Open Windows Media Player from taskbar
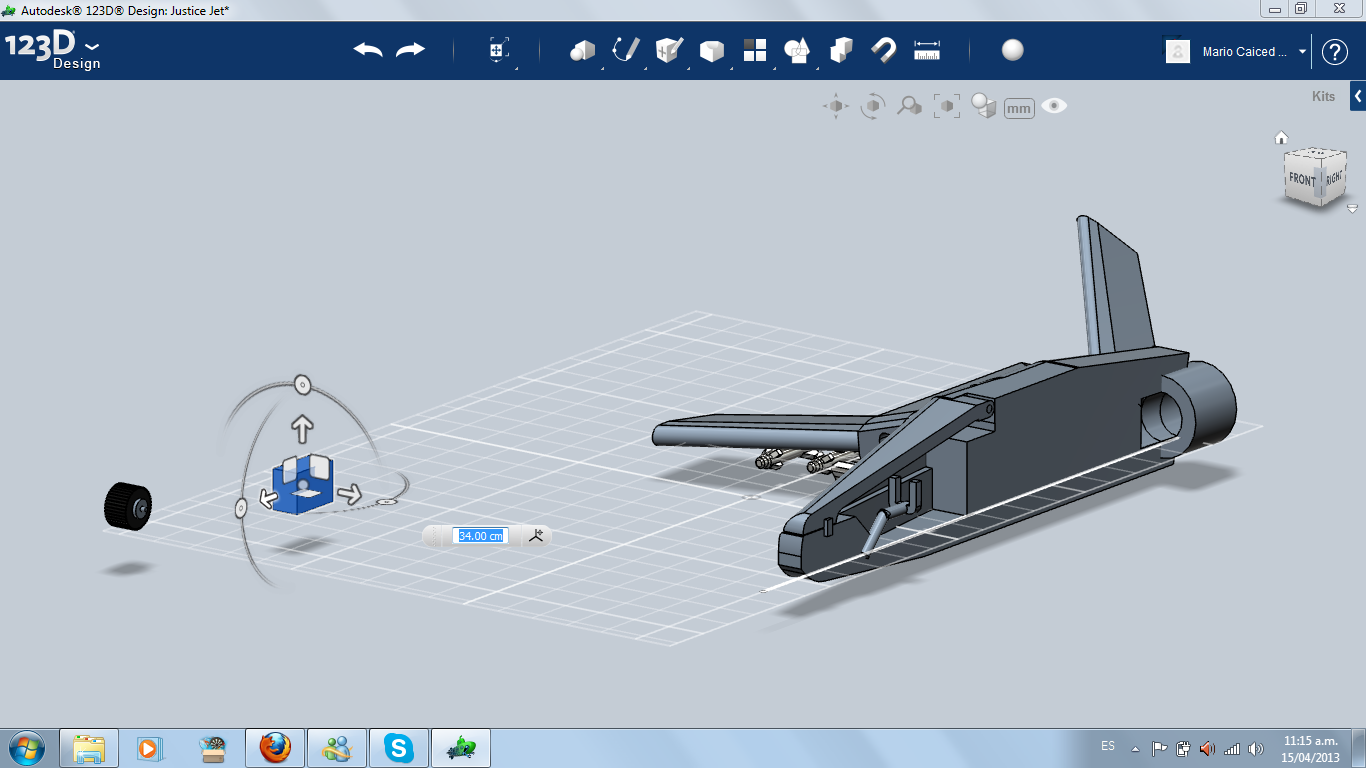The width and height of the screenshot is (1366, 768). [150, 748]
